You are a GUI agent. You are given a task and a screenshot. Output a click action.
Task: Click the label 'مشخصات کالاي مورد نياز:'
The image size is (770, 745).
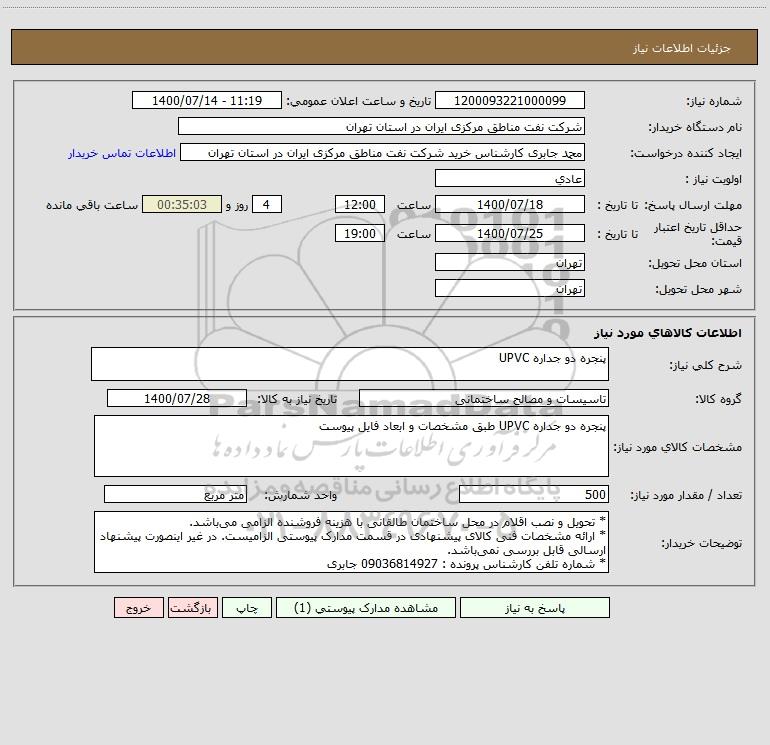click(678, 447)
